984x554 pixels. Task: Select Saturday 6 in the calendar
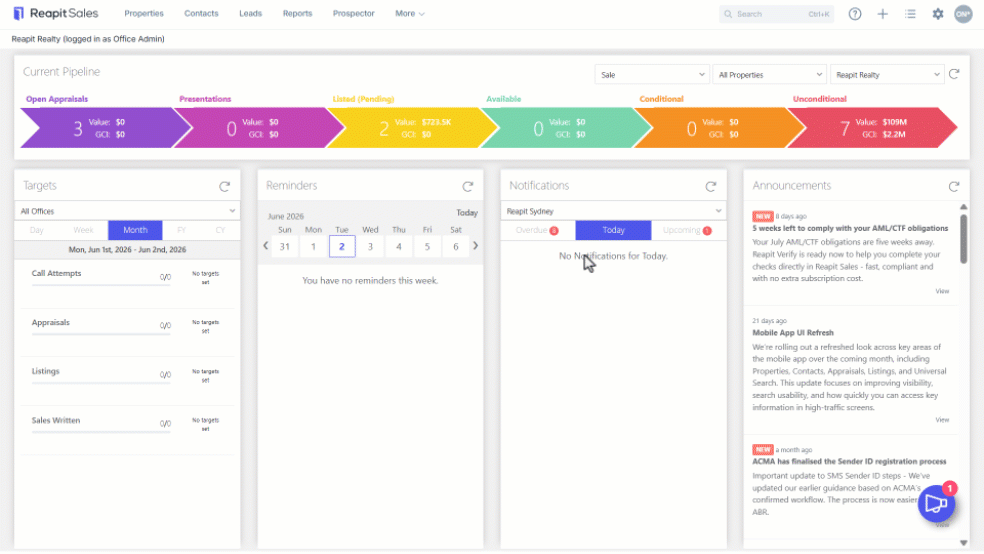click(456, 247)
